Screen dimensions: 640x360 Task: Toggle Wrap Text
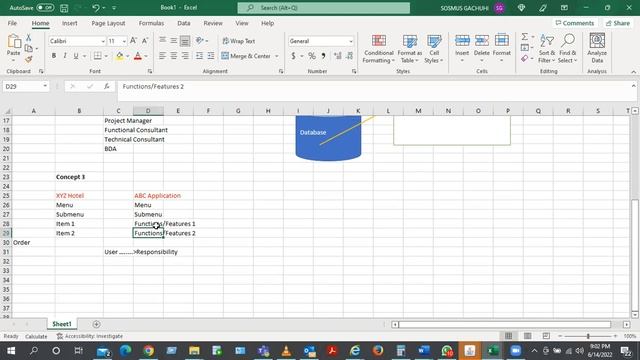(x=239, y=41)
